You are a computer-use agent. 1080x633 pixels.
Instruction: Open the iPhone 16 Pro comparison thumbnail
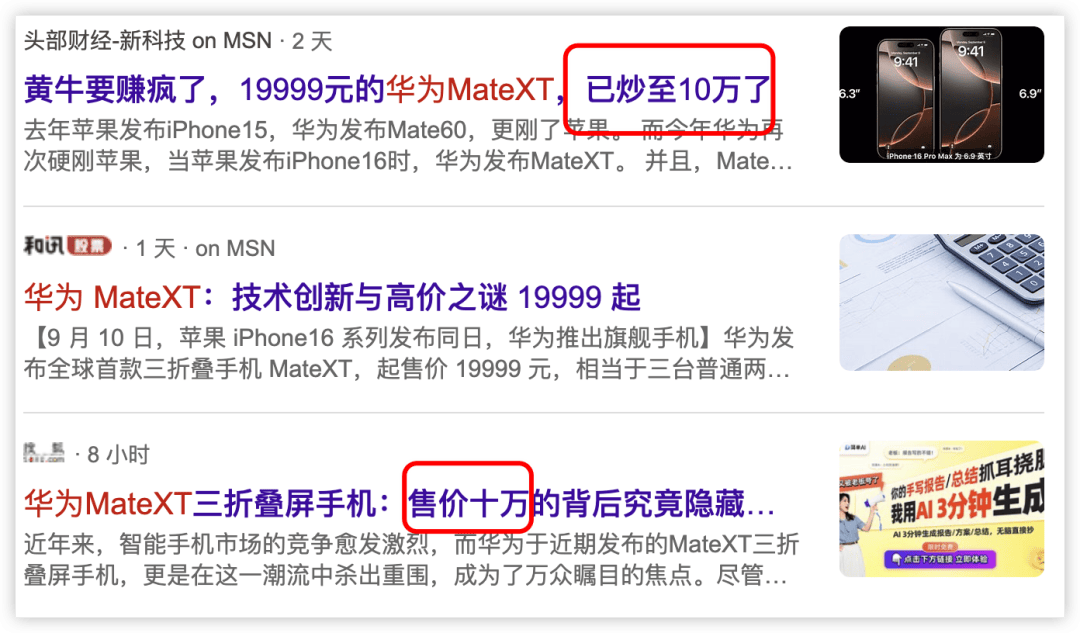(x=941, y=94)
